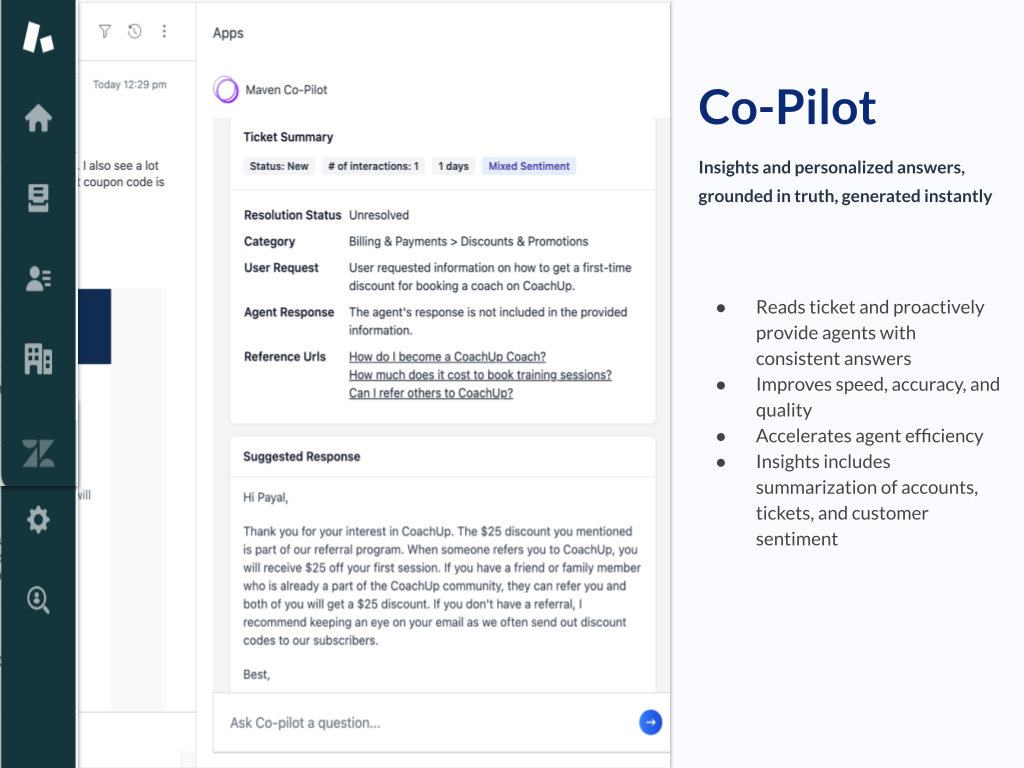Click the Maven Co-Pilot circle logo
This screenshot has height=768, width=1024.
tap(226, 89)
